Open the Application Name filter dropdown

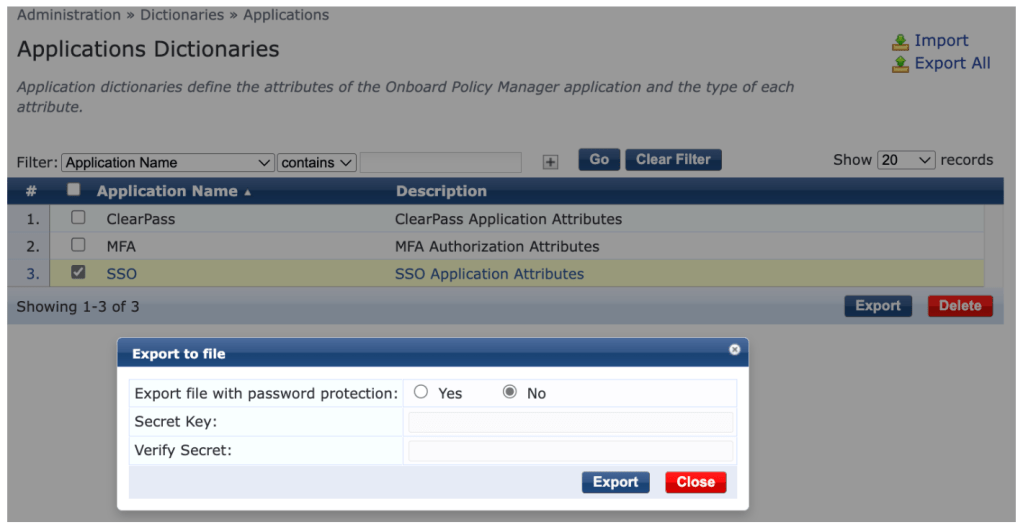tap(167, 162)
